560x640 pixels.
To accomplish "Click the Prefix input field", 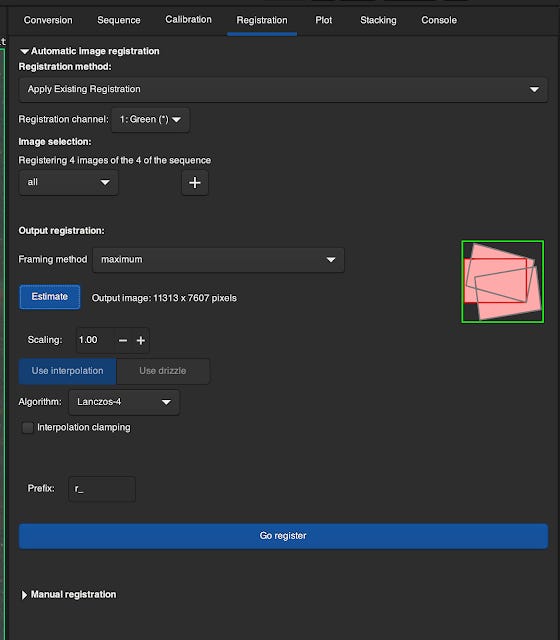I will coord(102,489).
